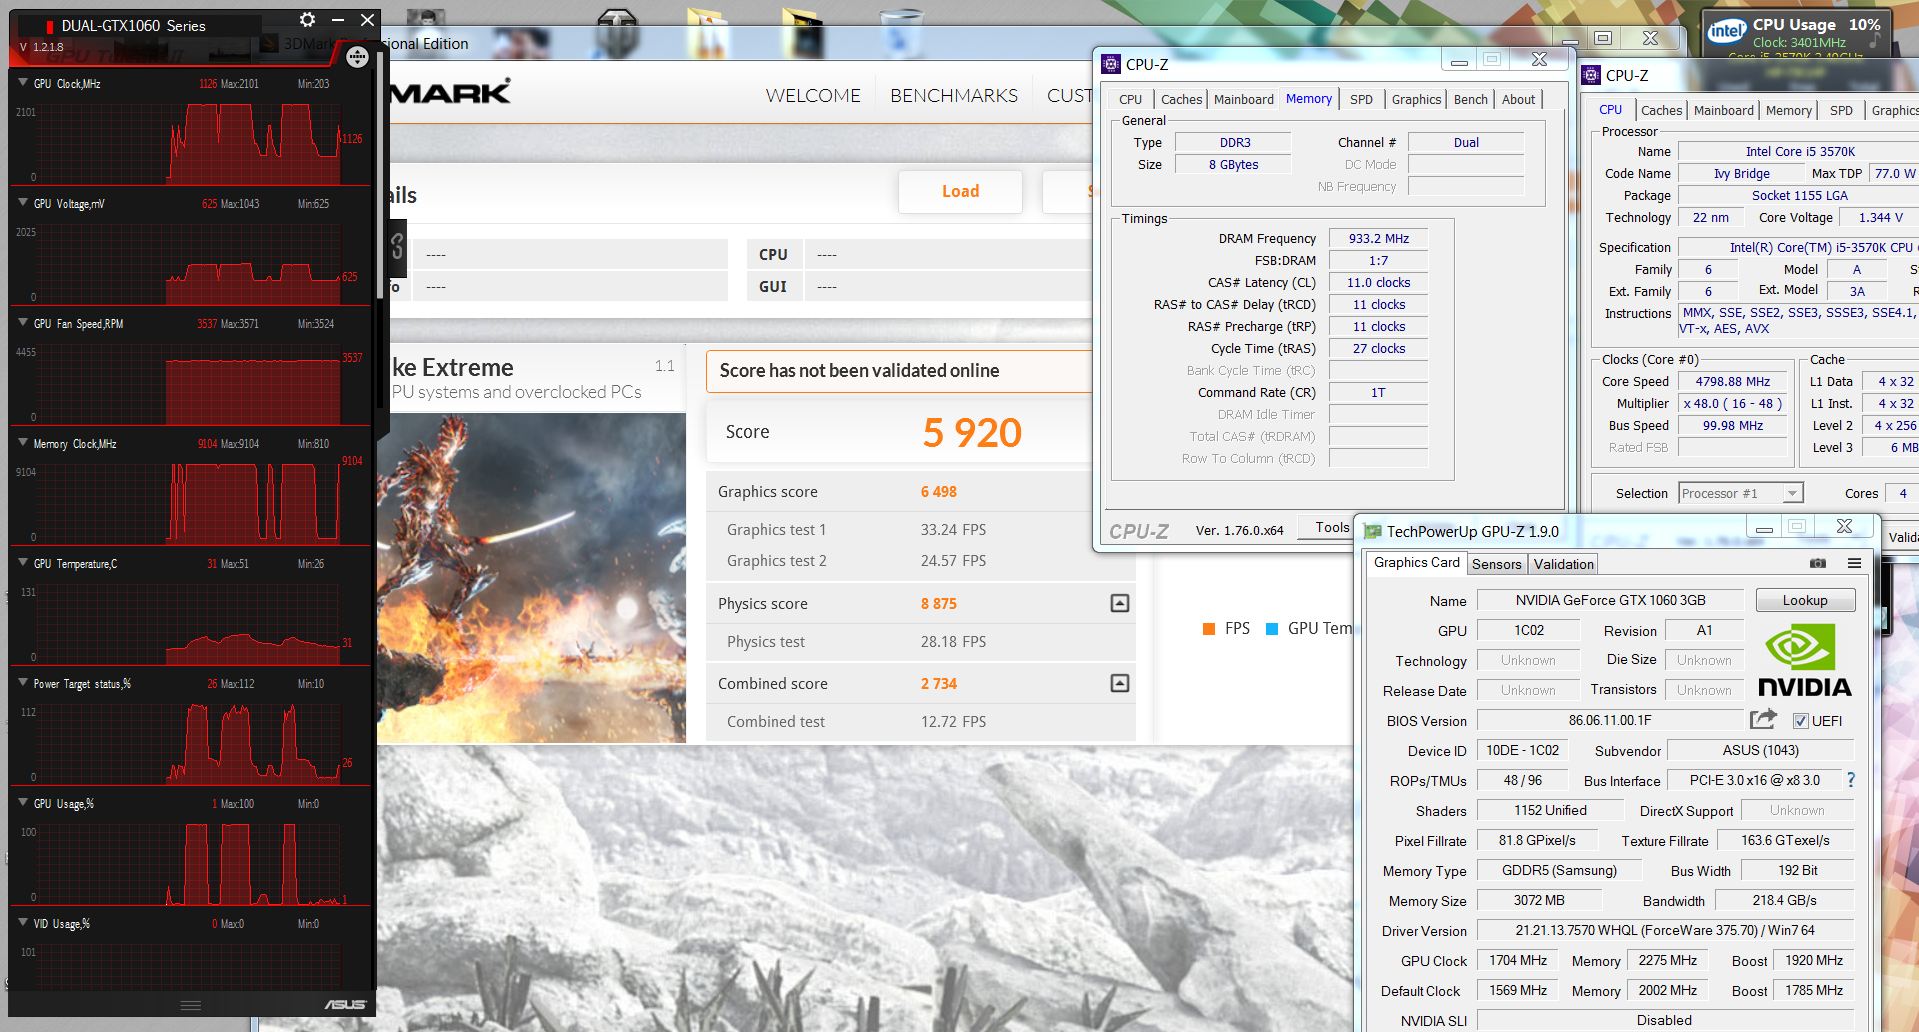
Task: Click the CPU-Z title bar icon of Memory window
Action: click(1111, 64)
